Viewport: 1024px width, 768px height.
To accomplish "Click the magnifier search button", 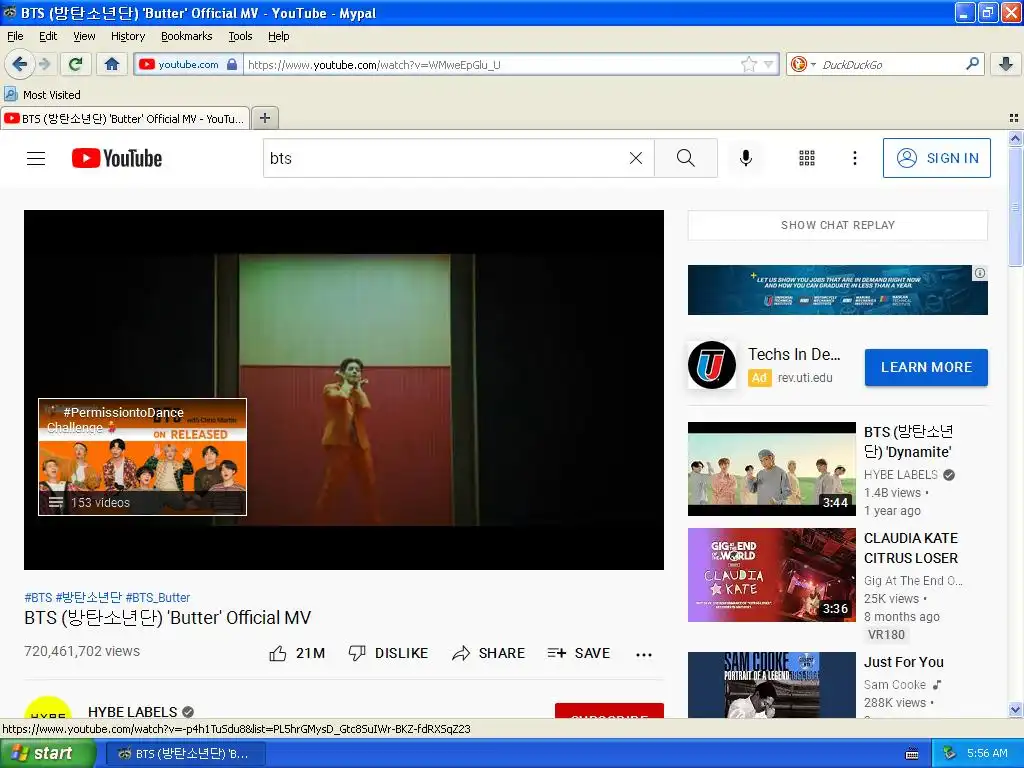I will pyautogui.click(x=686, y=158).
